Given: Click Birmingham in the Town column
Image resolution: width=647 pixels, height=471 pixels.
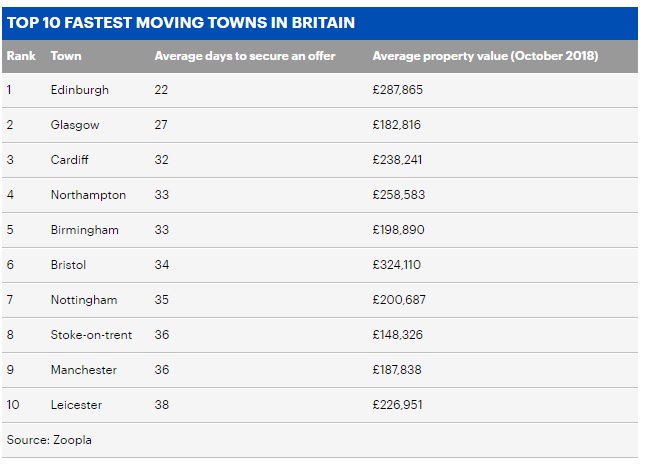Looking at the screenshot, I should click(84, 230).
